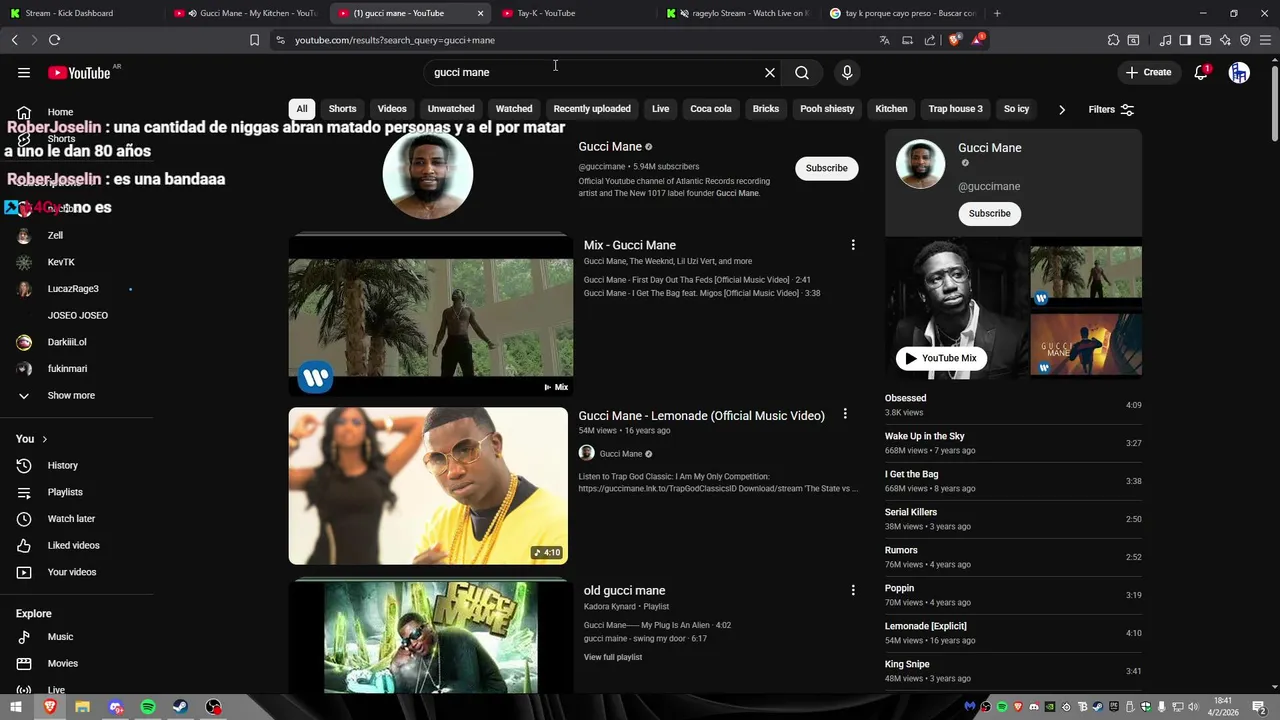Switch to the Gucci Mane - My Kitchen tab
This screenshot has width=1280, height=720.
(x=245, y=13)
